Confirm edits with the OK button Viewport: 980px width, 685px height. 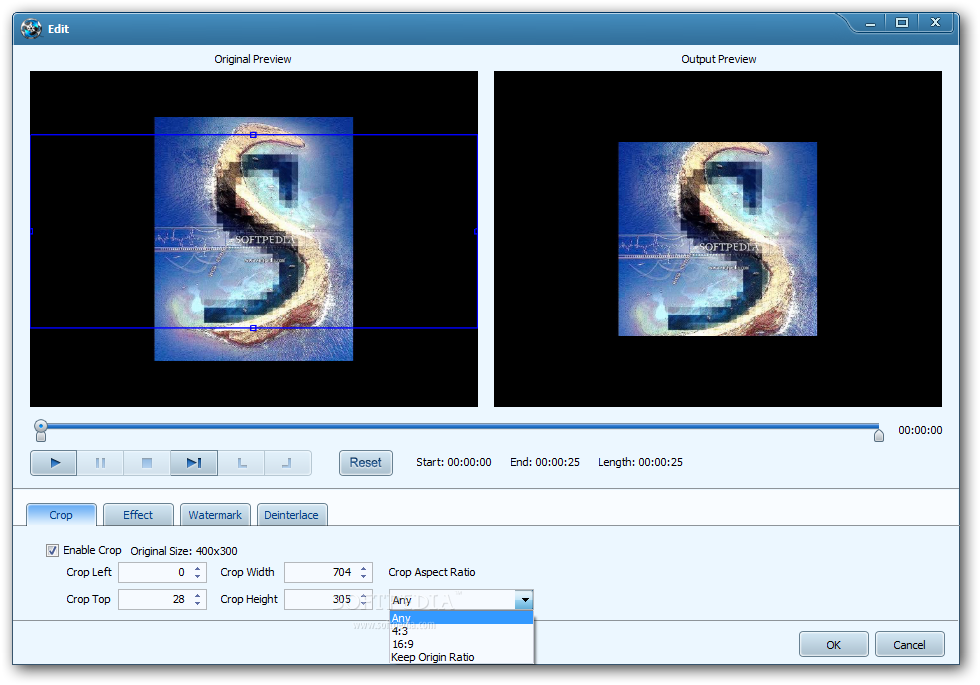833,645
